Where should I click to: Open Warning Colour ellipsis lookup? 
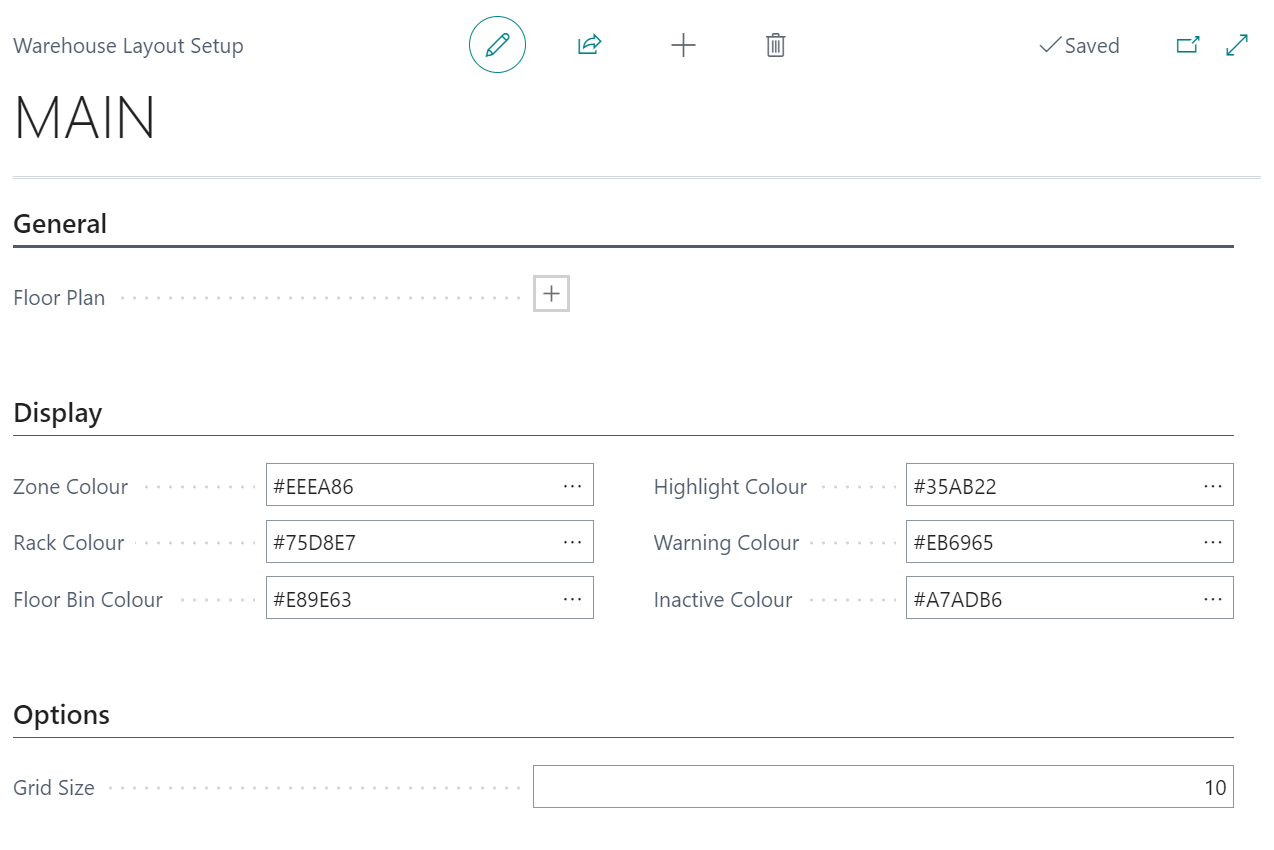[1212, 542]
